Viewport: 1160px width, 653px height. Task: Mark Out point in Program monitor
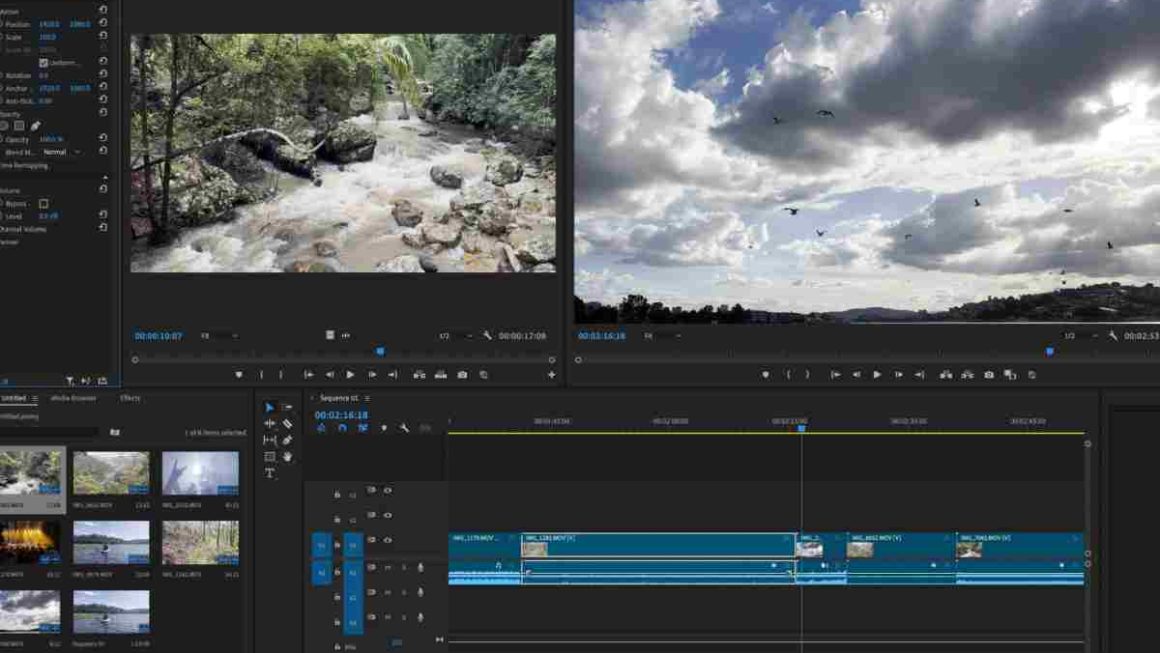pos(808,375)
